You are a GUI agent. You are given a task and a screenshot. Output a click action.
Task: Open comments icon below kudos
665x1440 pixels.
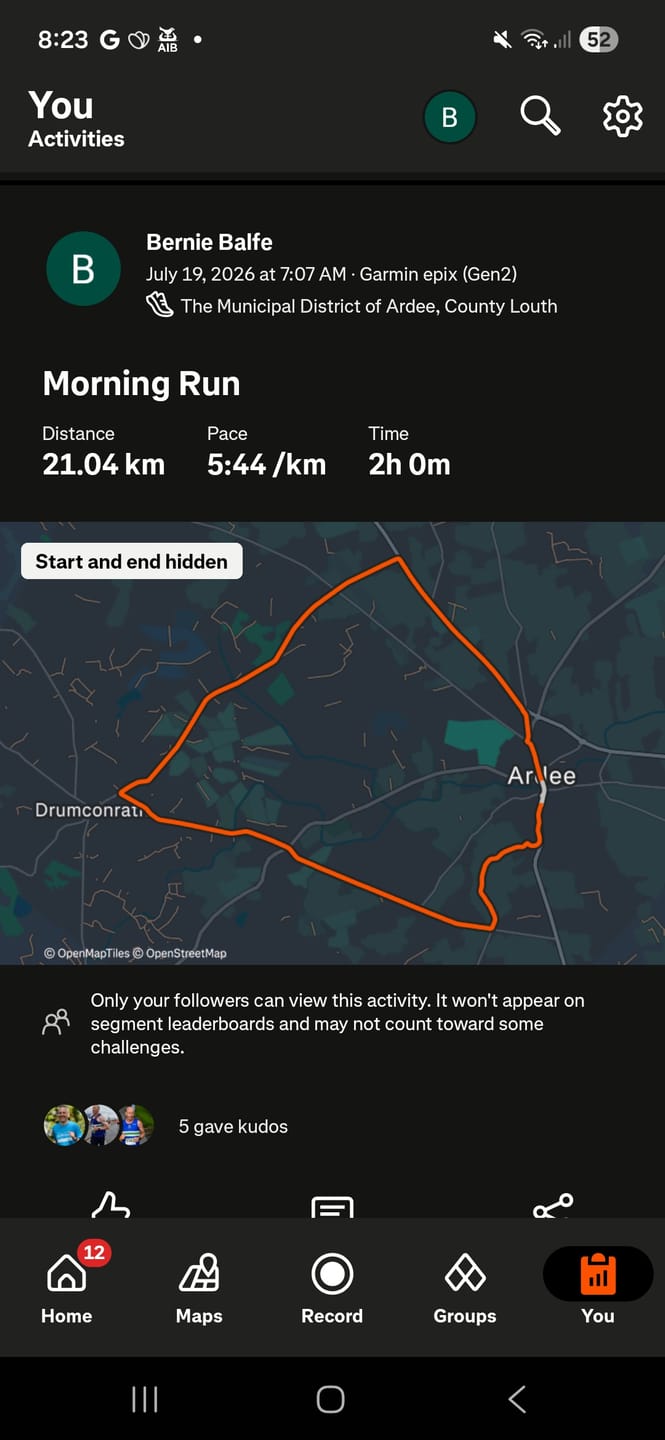332,1206
